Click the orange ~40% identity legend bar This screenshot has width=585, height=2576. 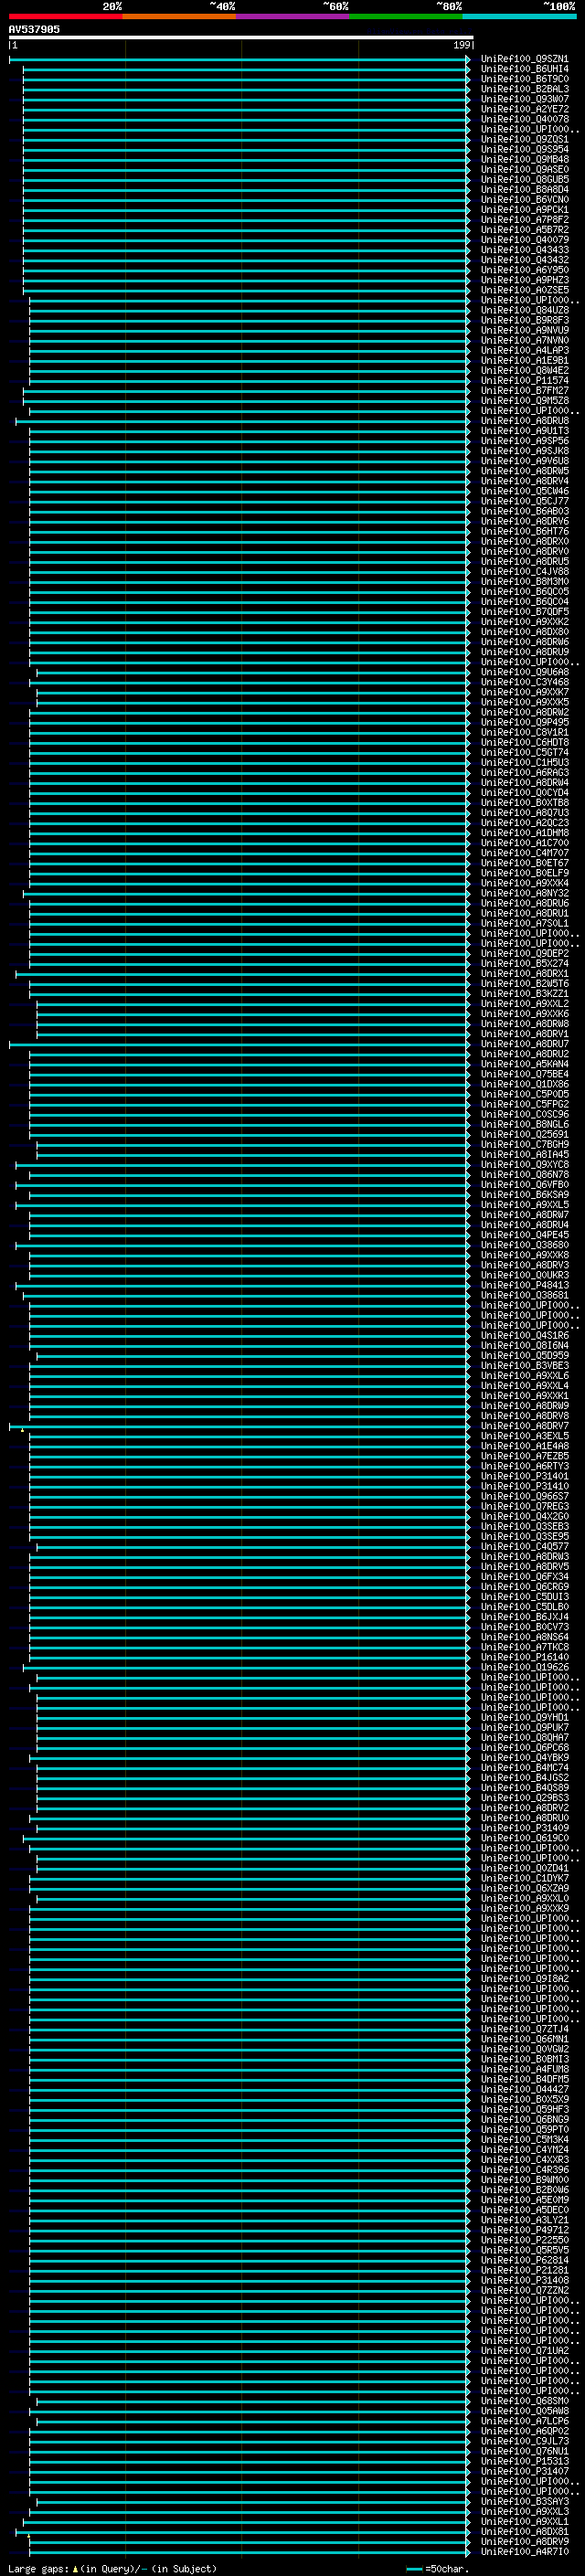[179, 16]
